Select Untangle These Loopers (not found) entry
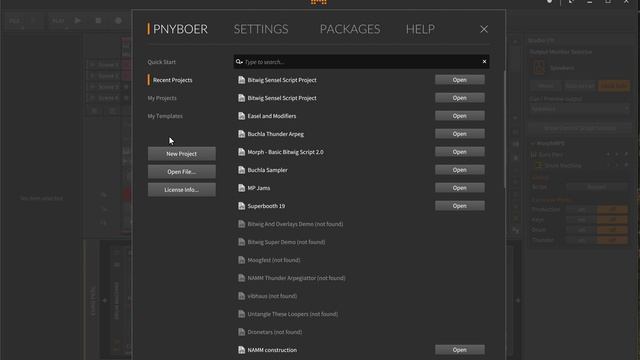640x360 pixels. point(292,313)
